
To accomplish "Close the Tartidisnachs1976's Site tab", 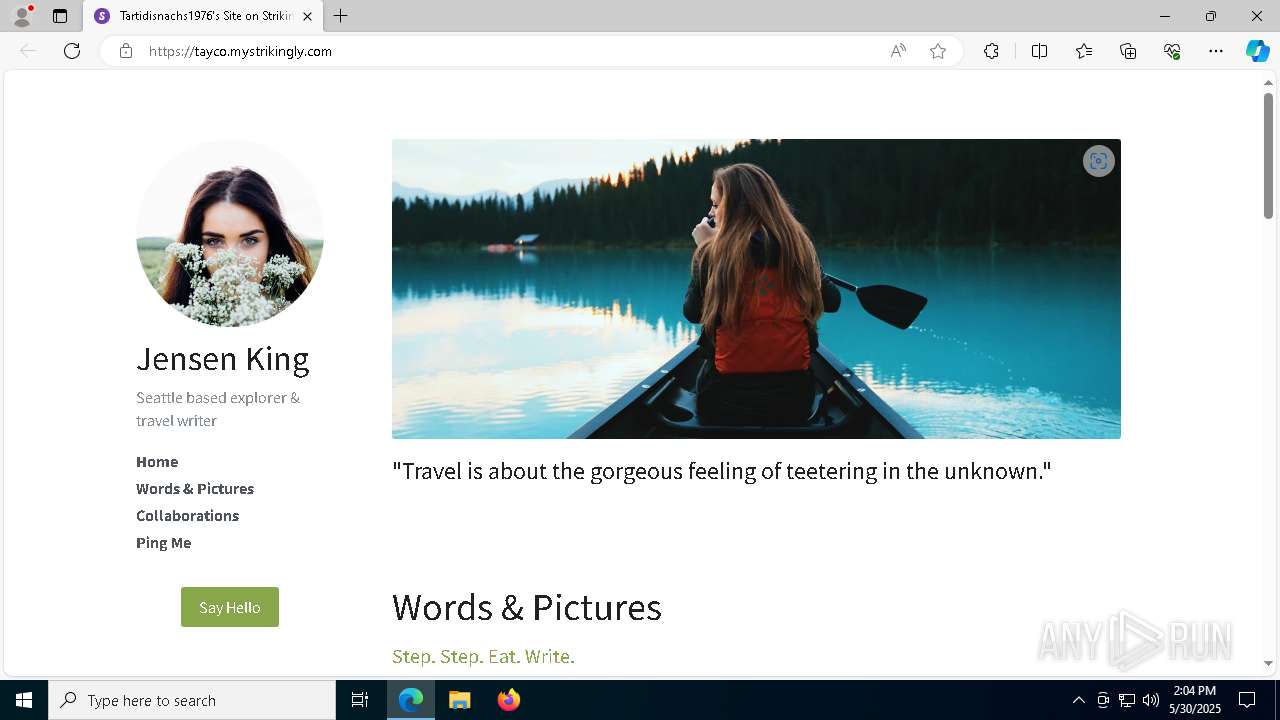I will point(307,16).
